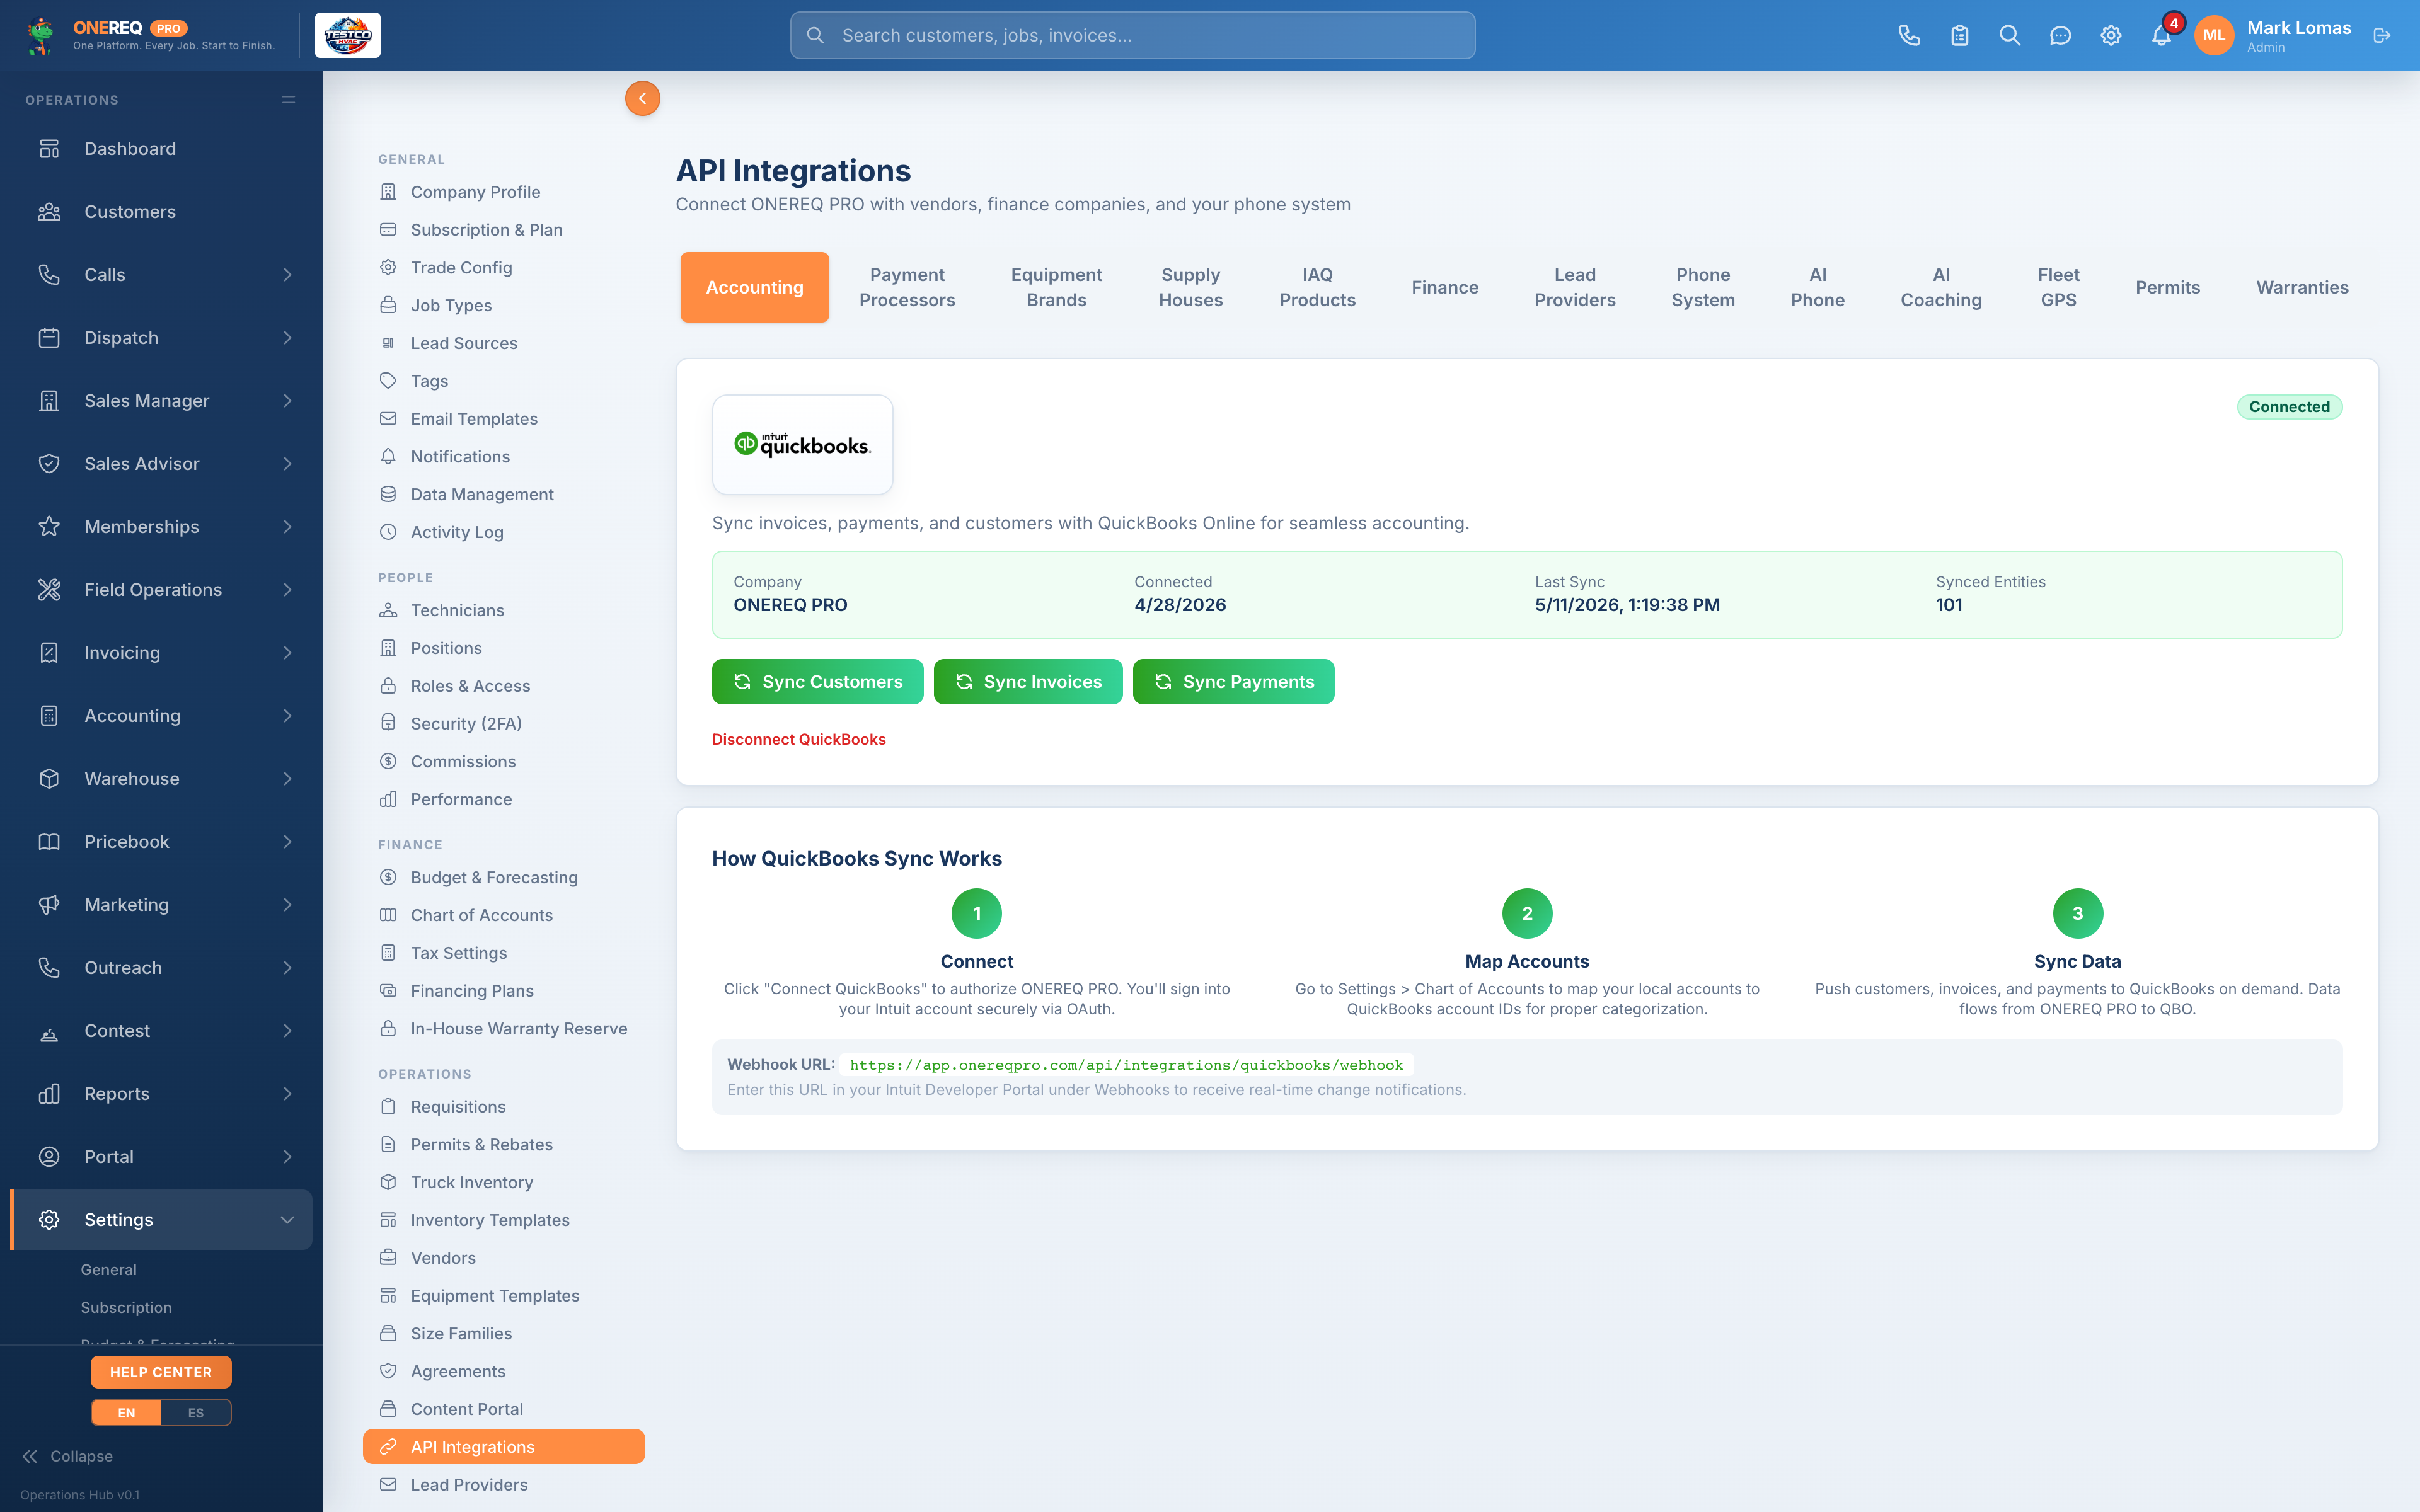Click the QuickBooks webhook URL
Screen dimensions: 2420x1512
[1127, 1065]
